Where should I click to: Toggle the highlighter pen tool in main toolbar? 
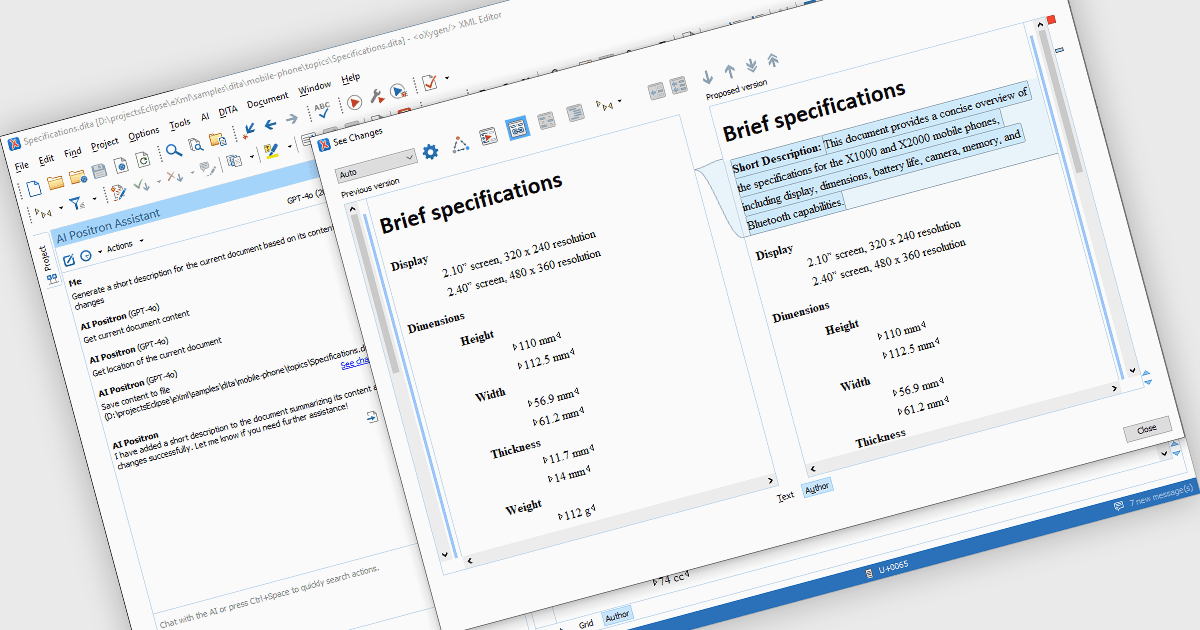270,153
